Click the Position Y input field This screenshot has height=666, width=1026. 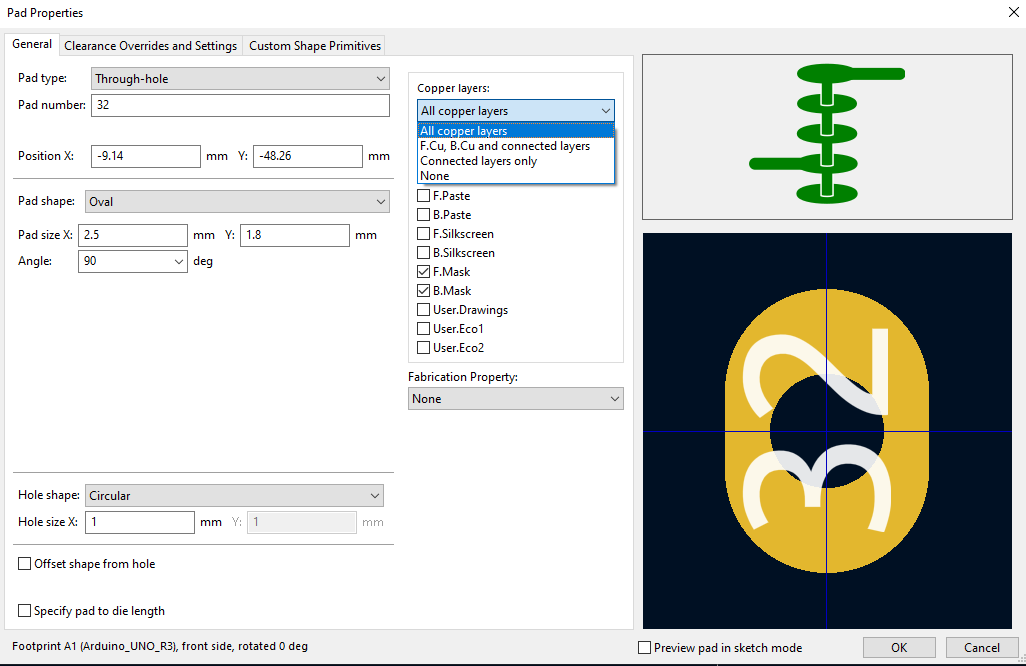pos(308,156)
